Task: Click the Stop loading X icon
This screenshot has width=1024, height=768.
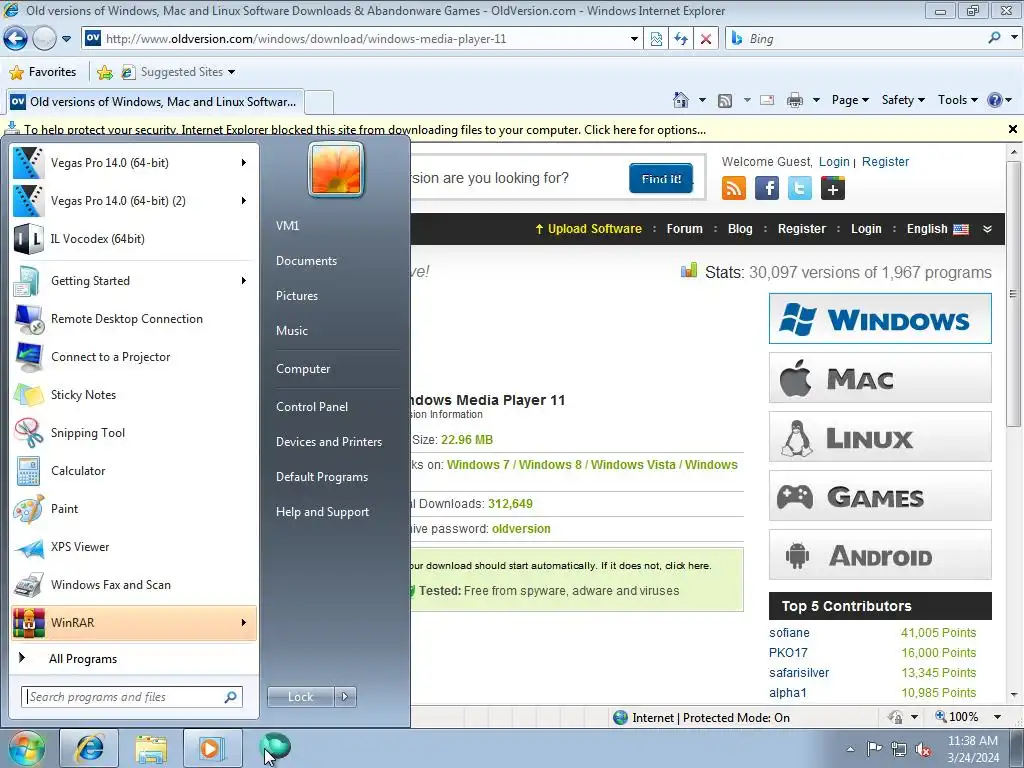Action: [x=706, y=39]
